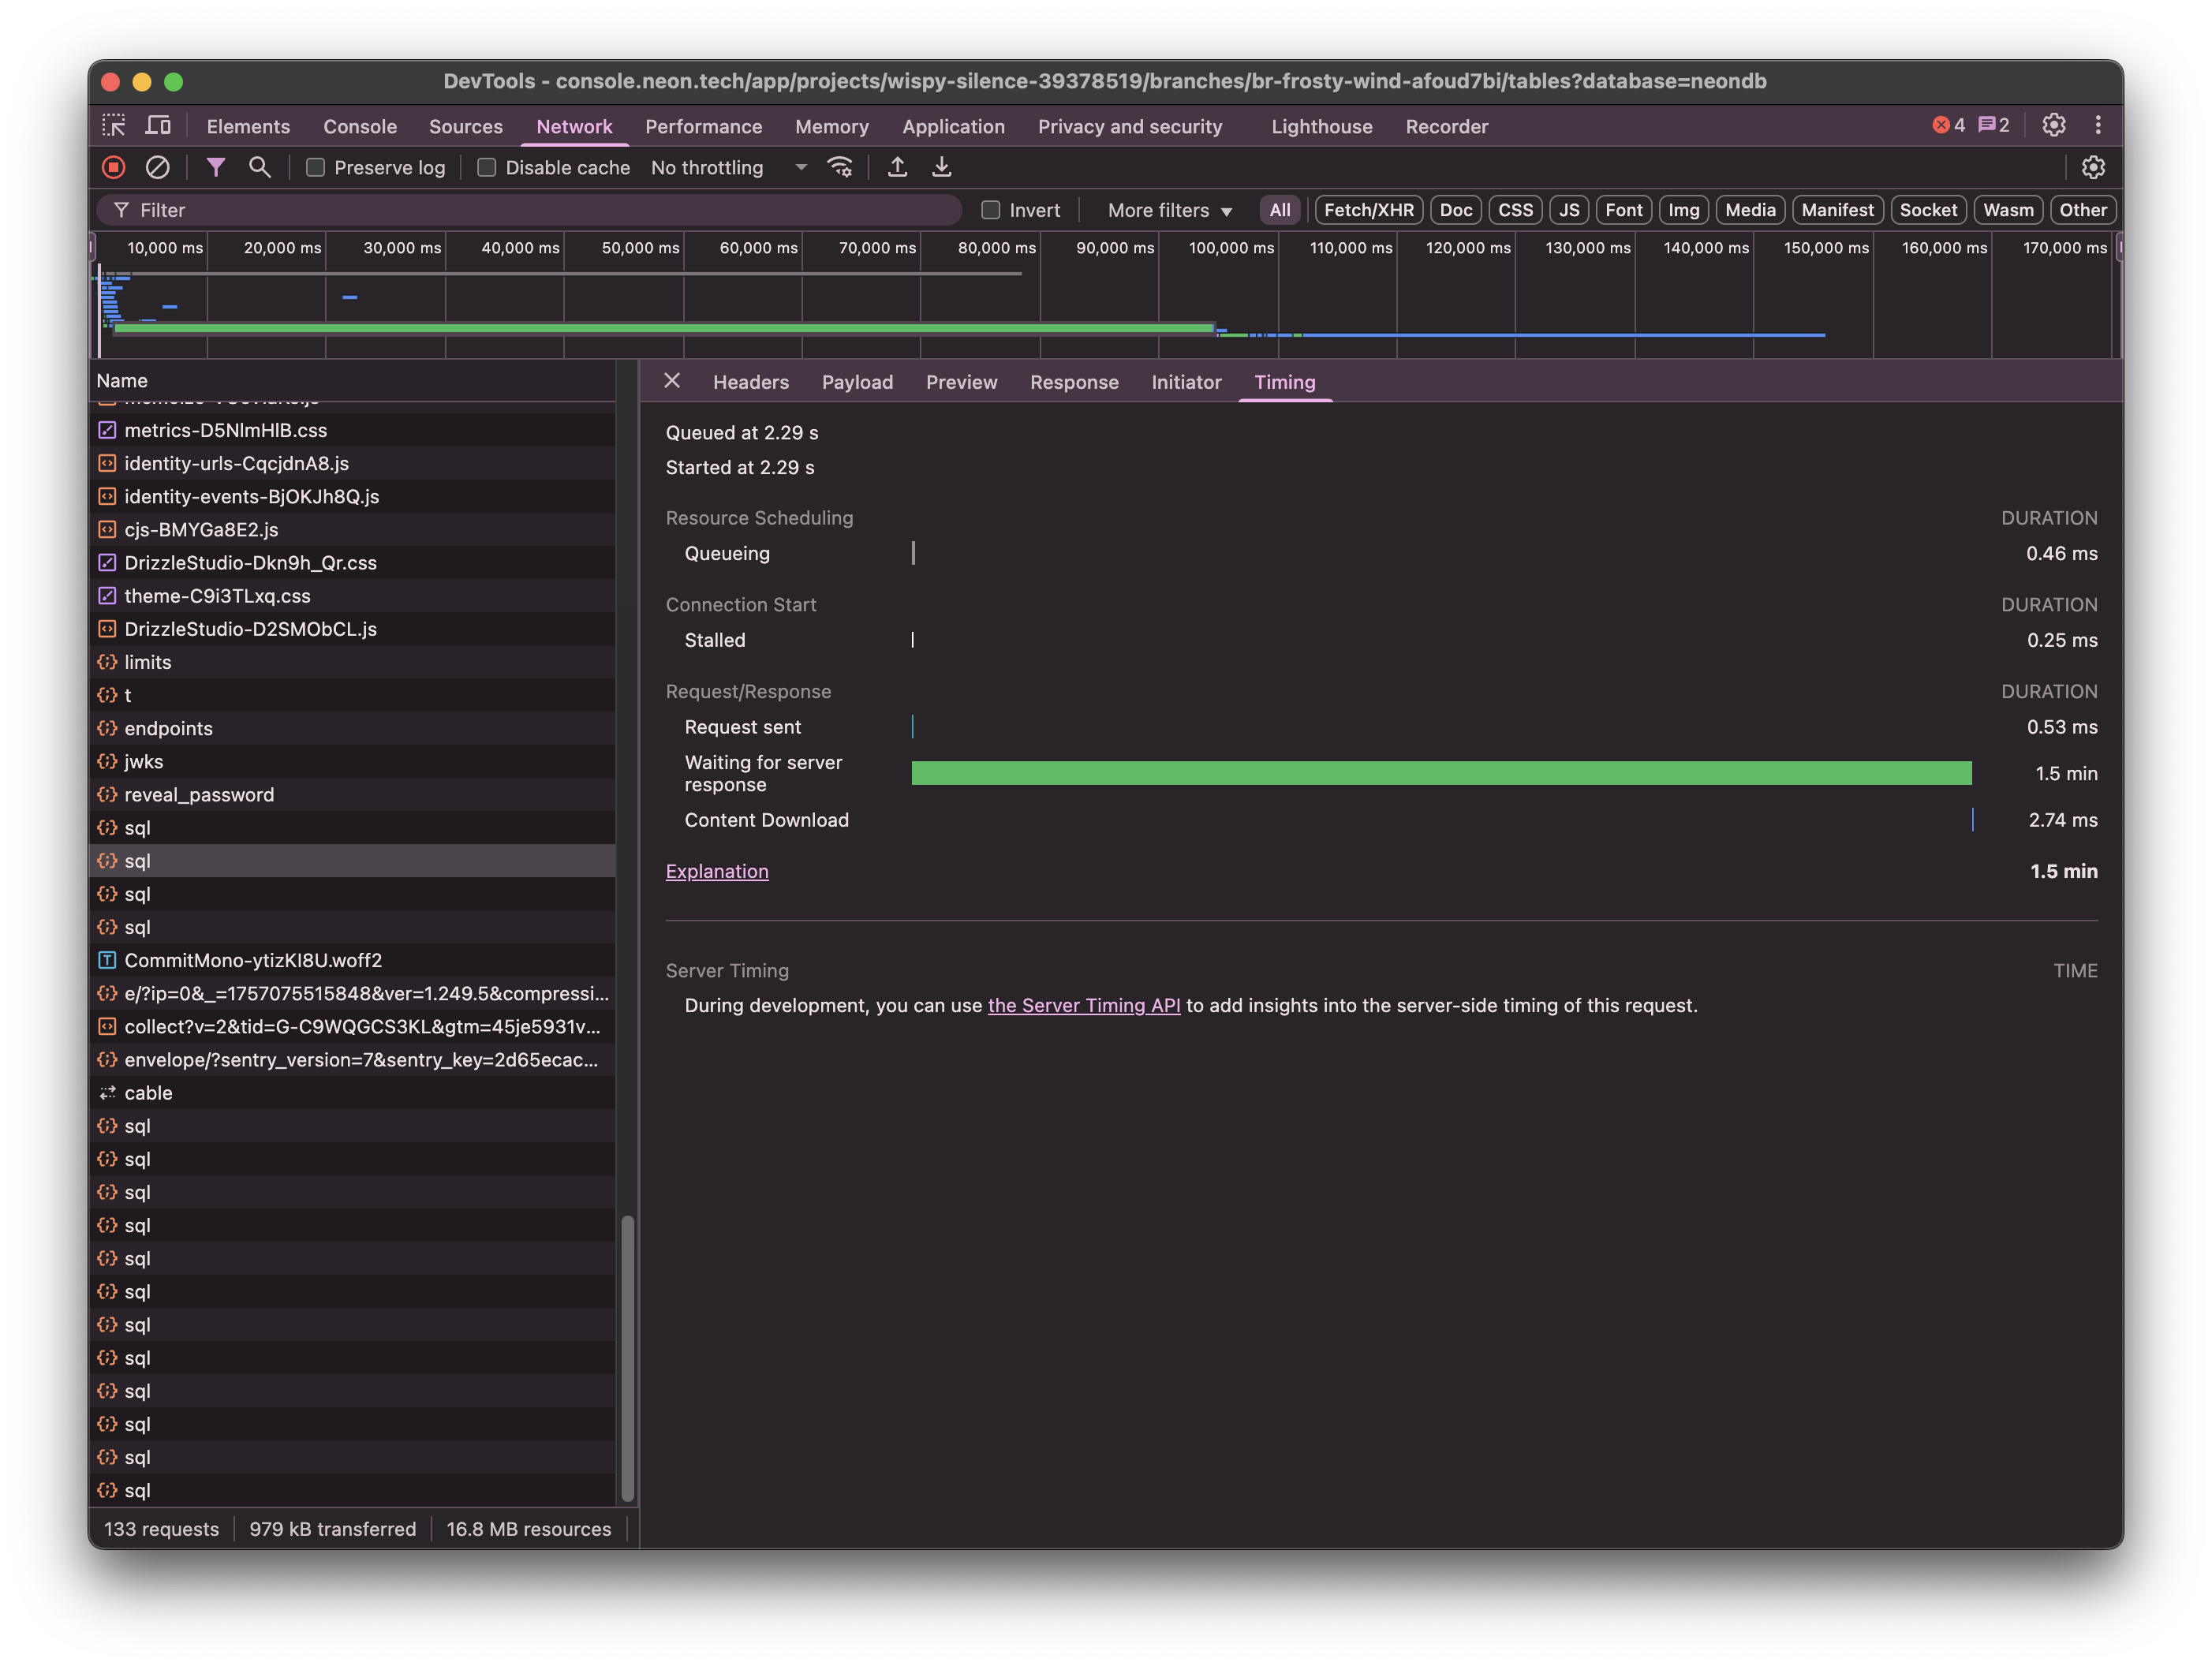Toggle the Socket type filter
The height and width of the screenshot is (1666, 2212).
click(1928, 210)
